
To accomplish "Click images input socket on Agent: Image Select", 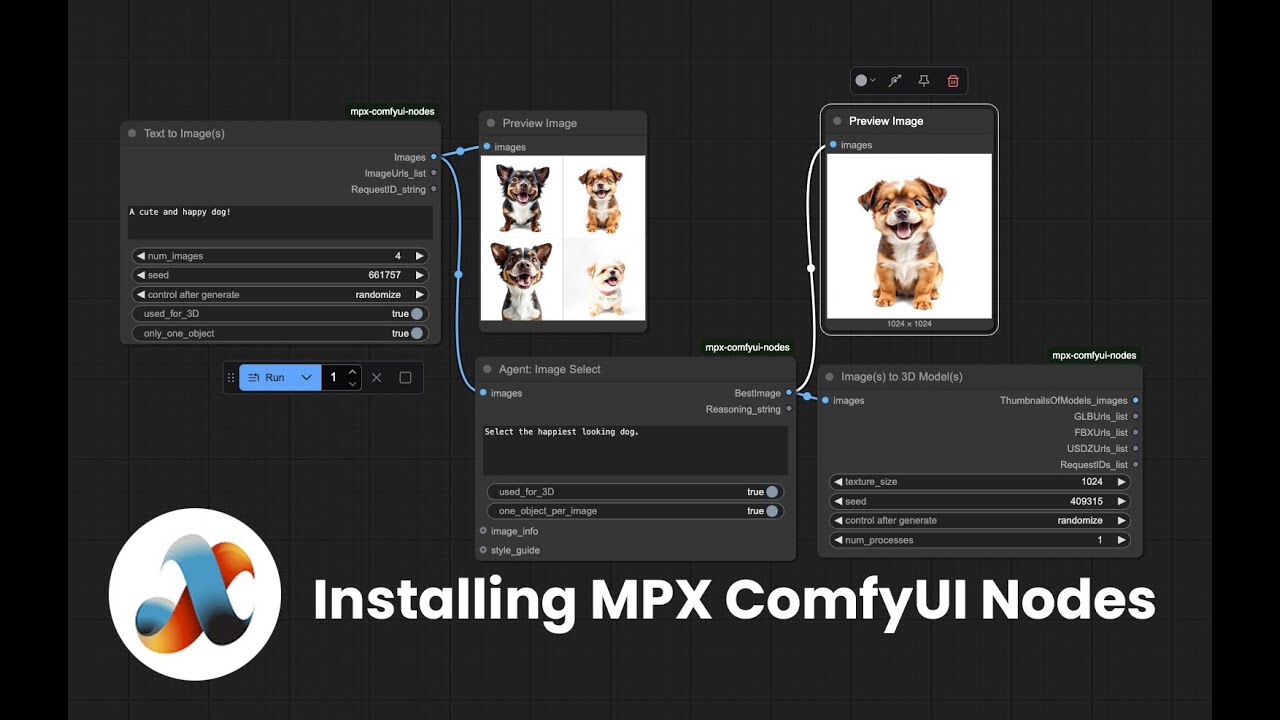I will (483, 393).
